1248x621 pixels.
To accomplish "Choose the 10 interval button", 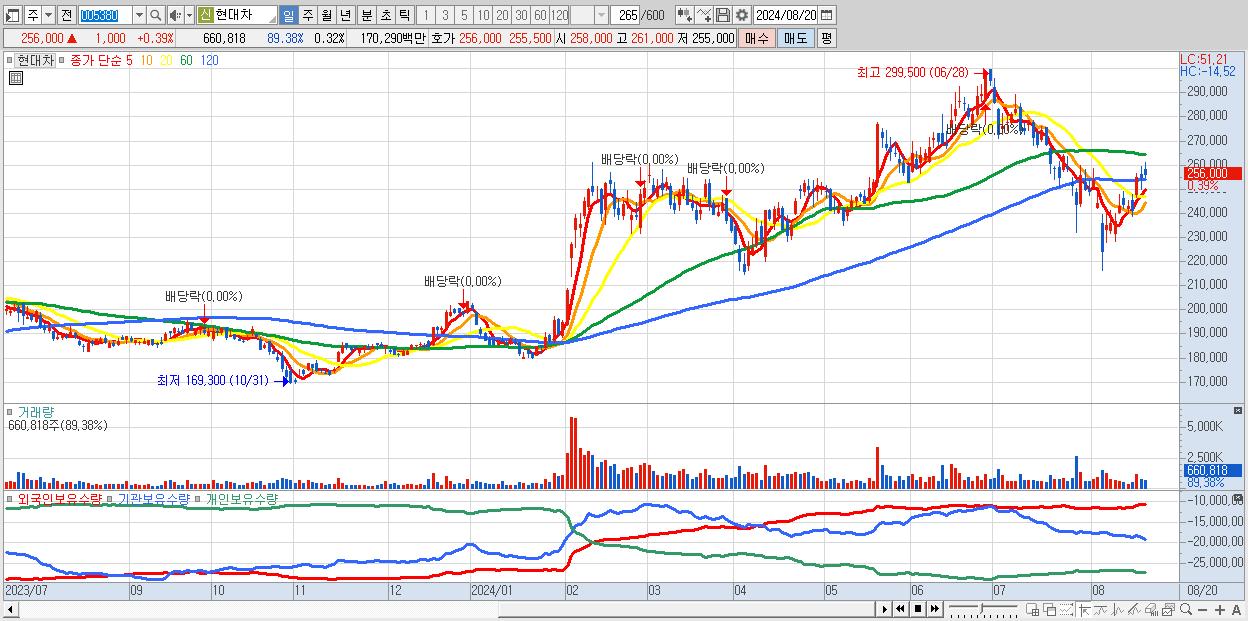I will click(483, 15).
